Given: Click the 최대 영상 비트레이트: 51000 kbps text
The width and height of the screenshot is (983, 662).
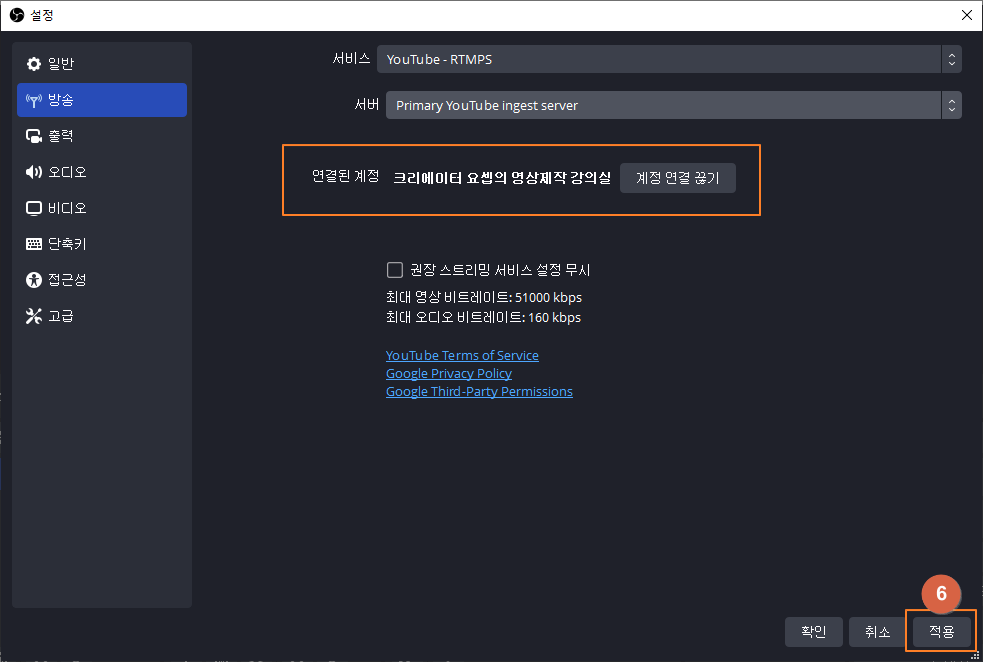Looking at the screenshot, I should click(x=484, y=297).
